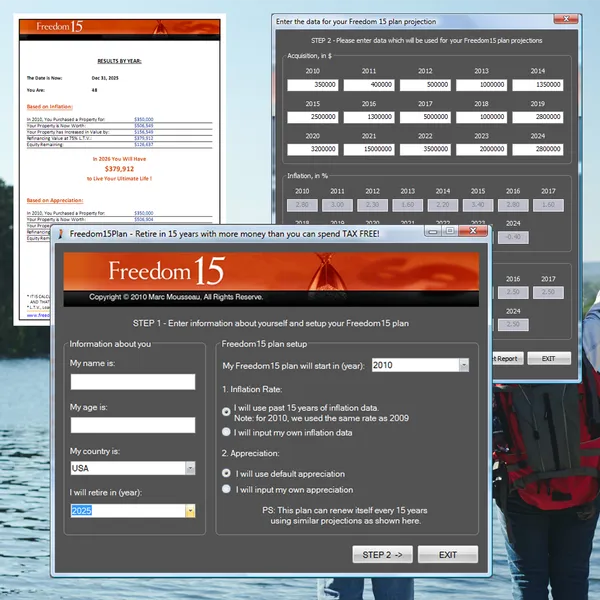
Task: Close the Step 2 data entry window
Action: 566,19
